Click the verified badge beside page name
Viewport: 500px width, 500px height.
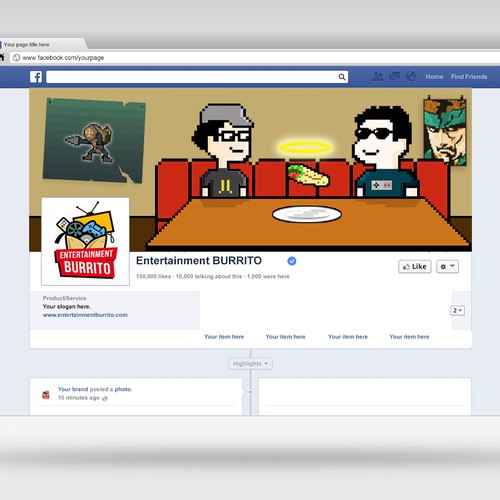pos(292,261)
